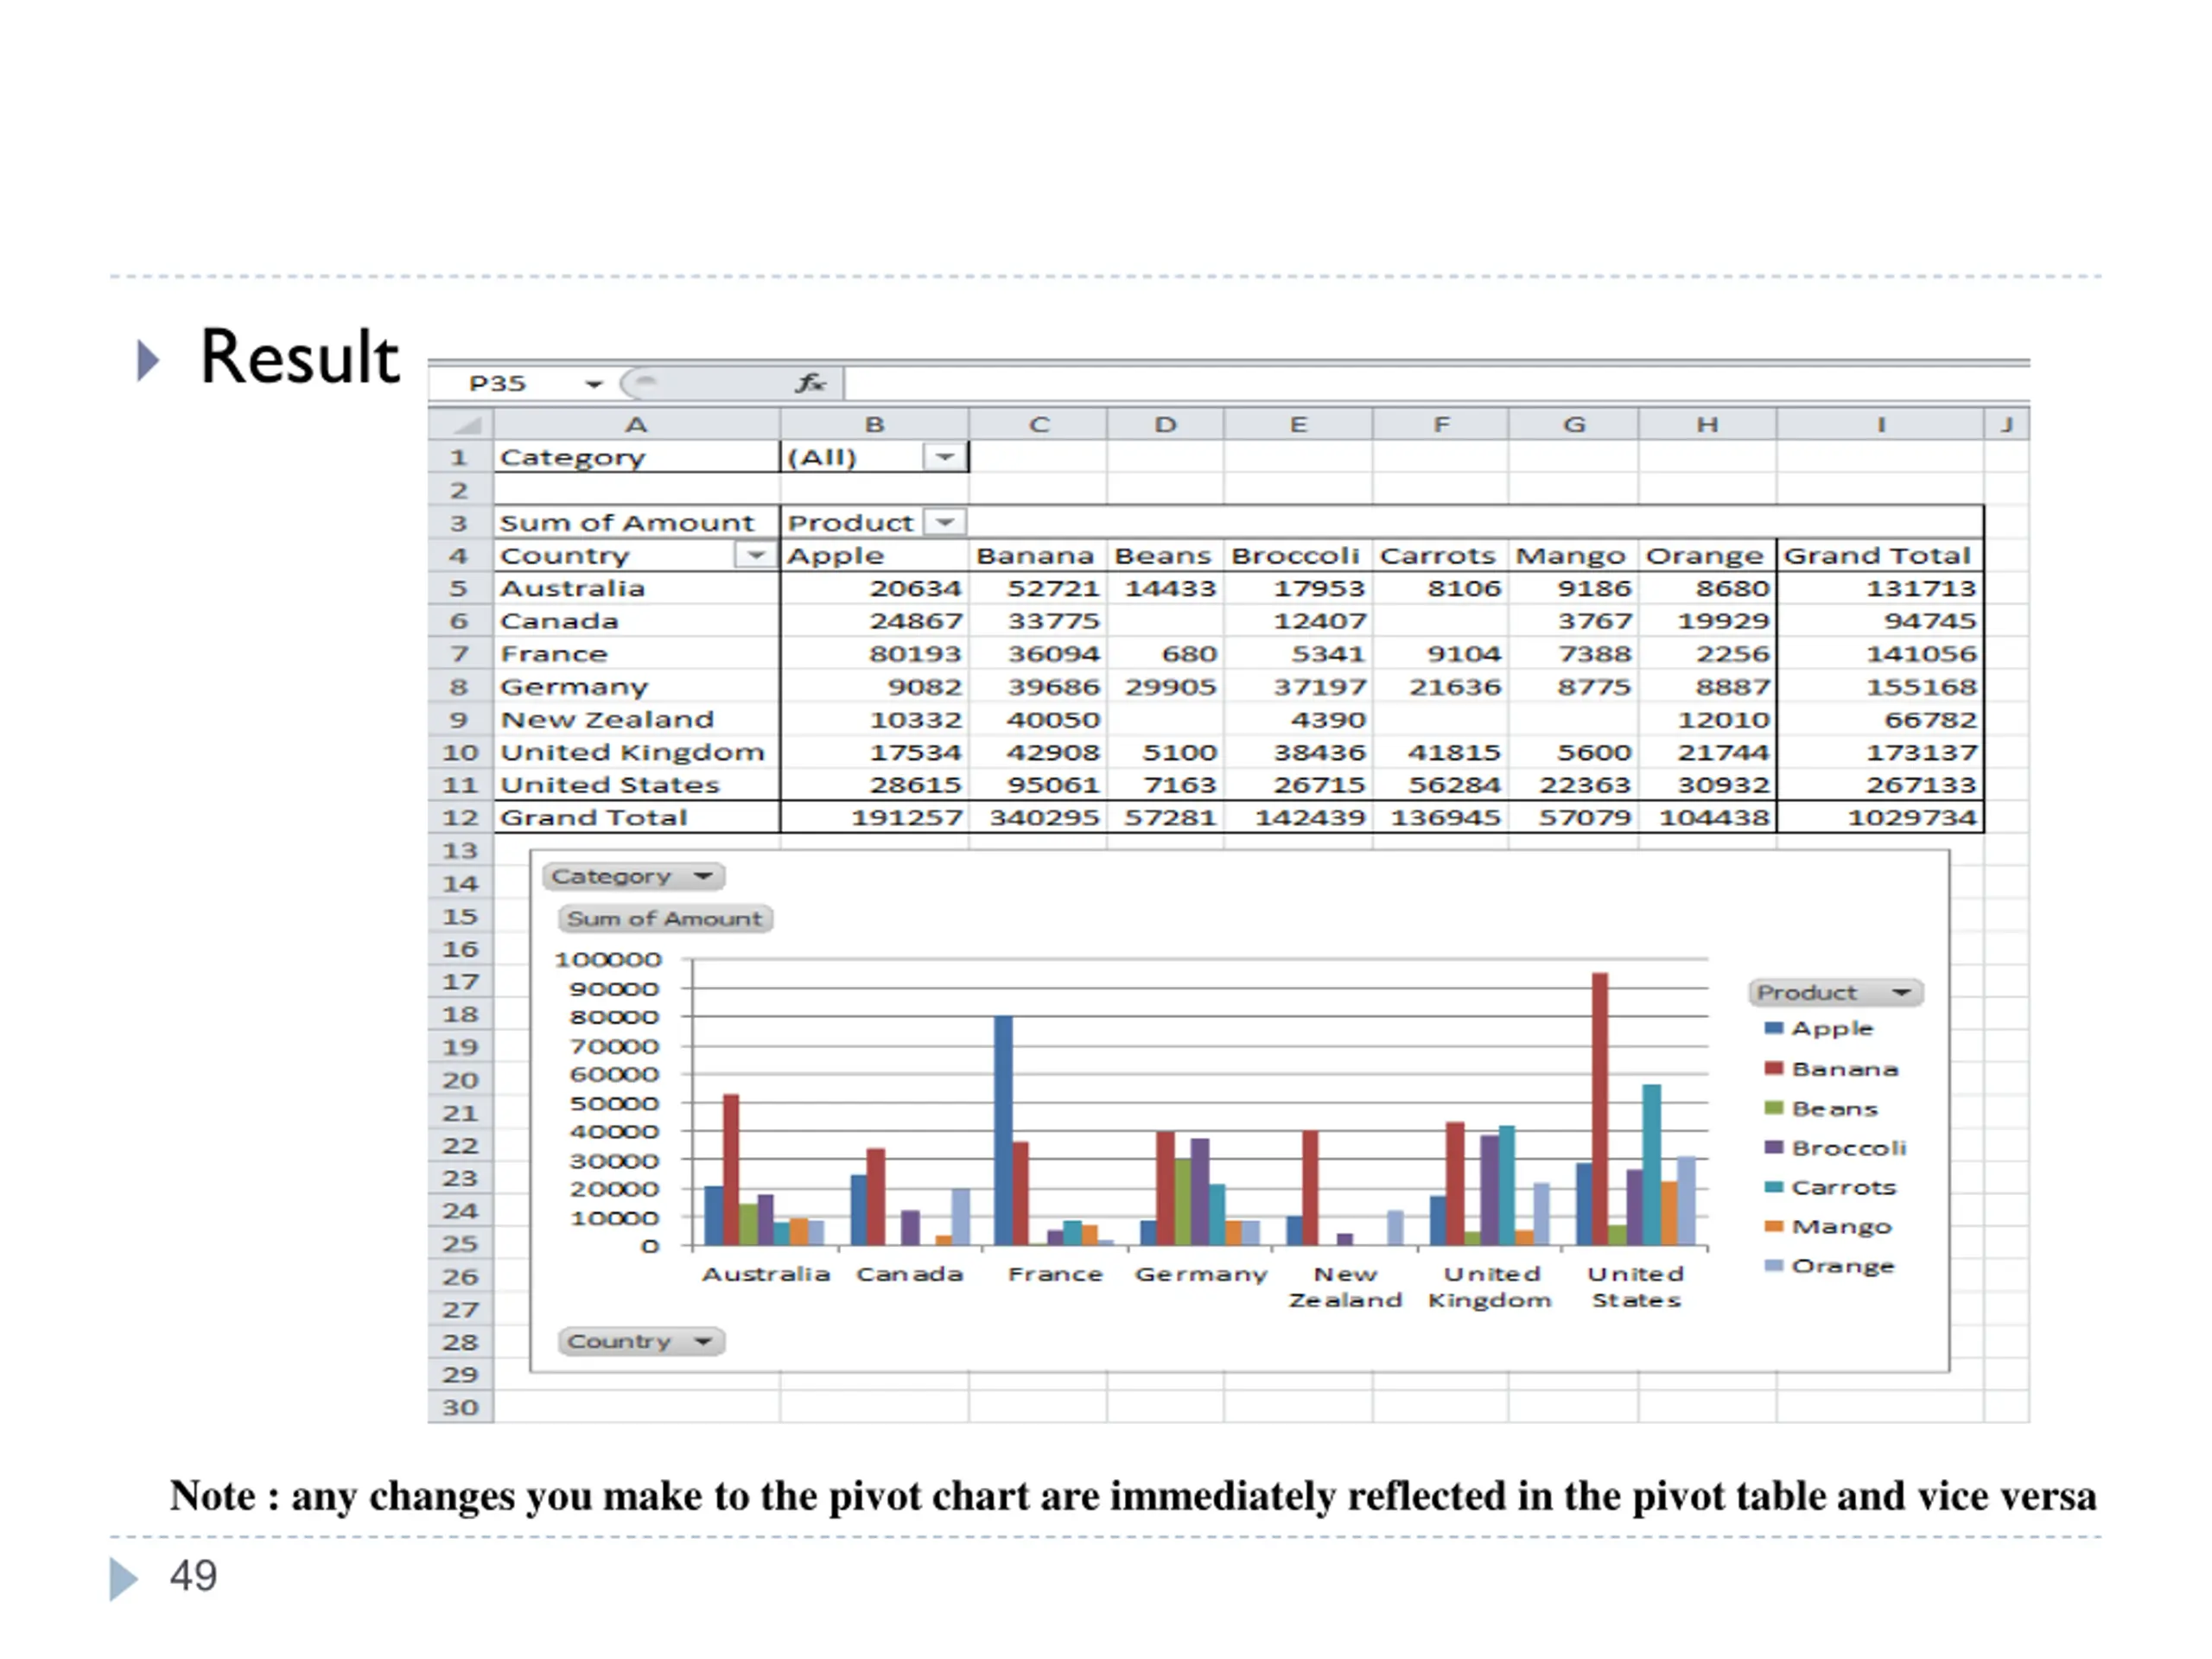
Task: Click the Sum of Amount chart button
Action: 665,918
